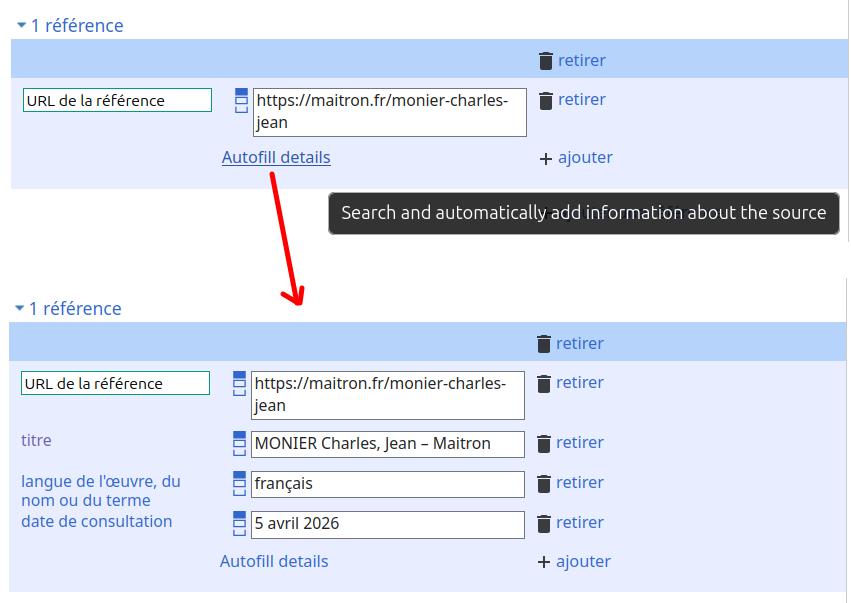Click Autofill details link above the tooltip

click(x=276, y=157)
